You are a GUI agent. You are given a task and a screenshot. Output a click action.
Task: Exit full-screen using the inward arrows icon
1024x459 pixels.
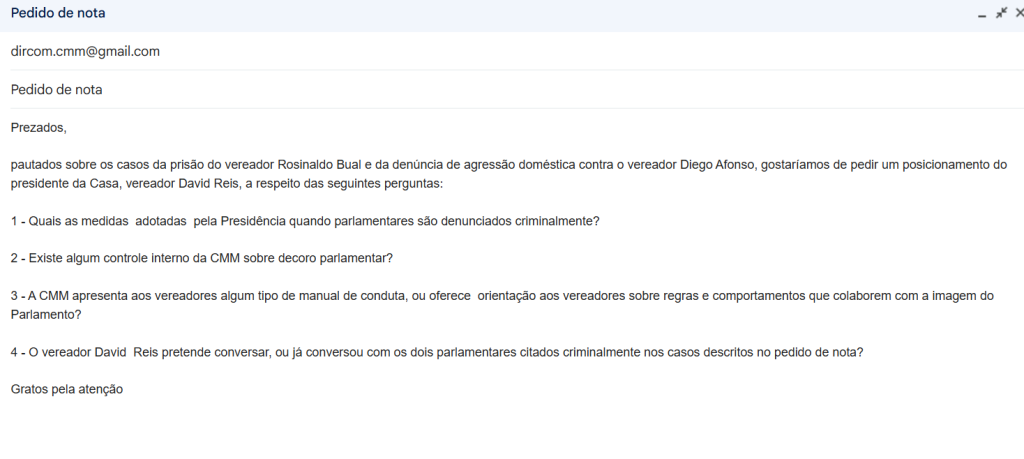1000,13
